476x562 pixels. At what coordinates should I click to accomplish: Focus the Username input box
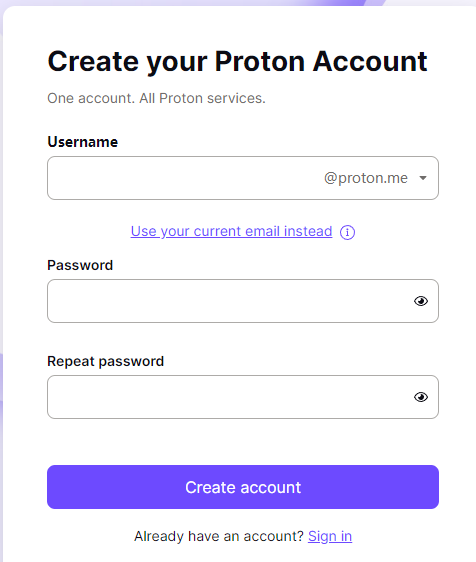[x=185, y=178]
